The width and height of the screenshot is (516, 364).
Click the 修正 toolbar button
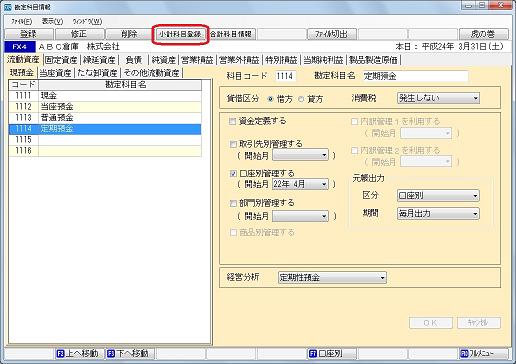pos(79,34)
